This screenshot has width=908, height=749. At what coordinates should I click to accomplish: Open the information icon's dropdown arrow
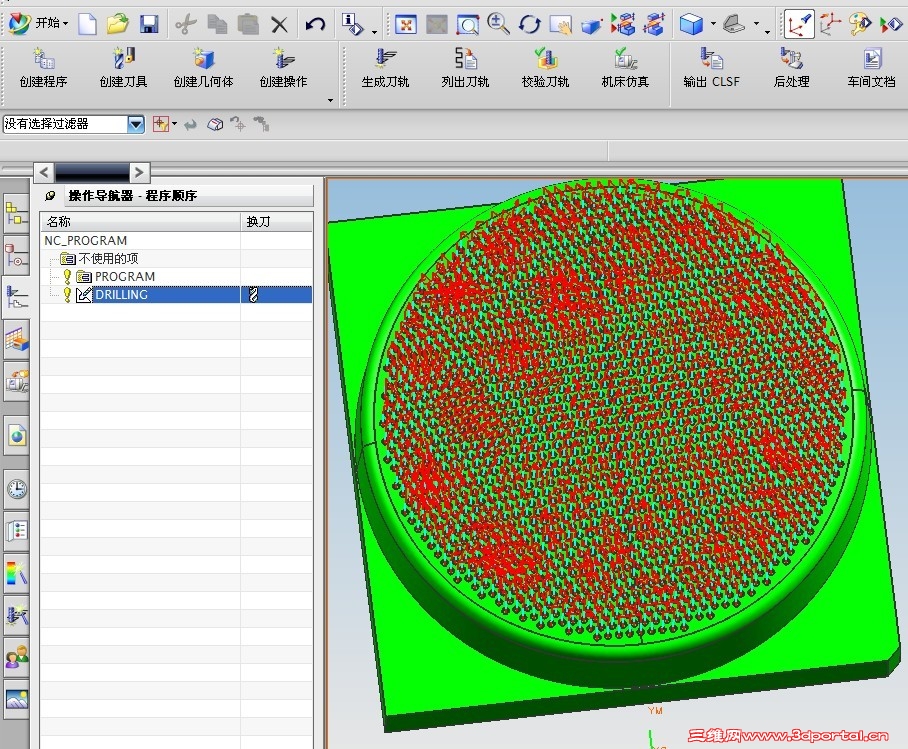(374, 32)
